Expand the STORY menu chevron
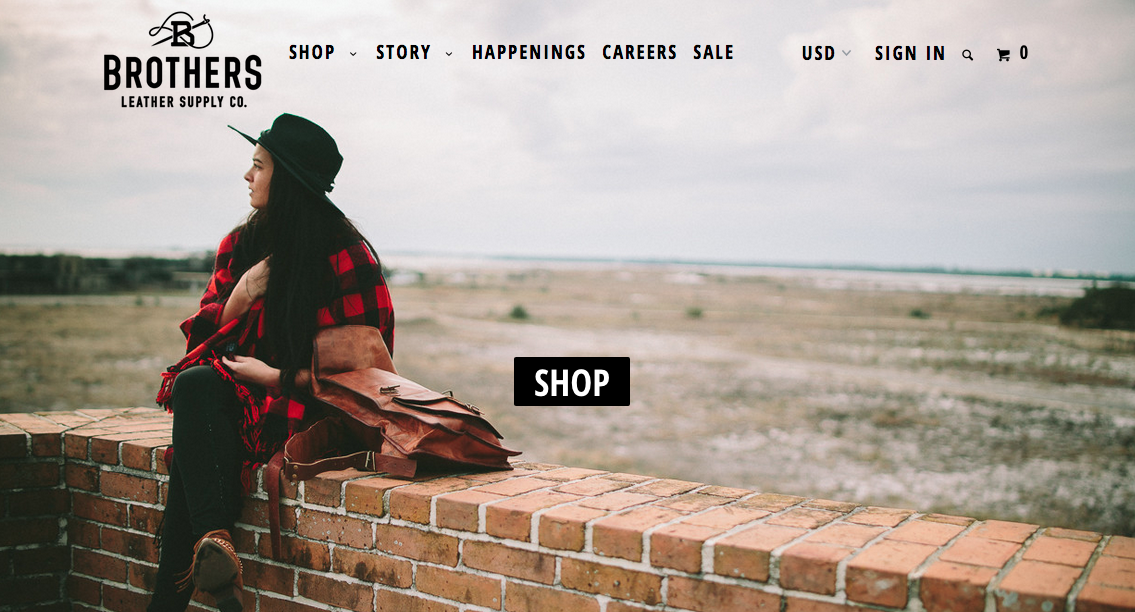This screenshot has height=612, width=1135. coord(449,54)
